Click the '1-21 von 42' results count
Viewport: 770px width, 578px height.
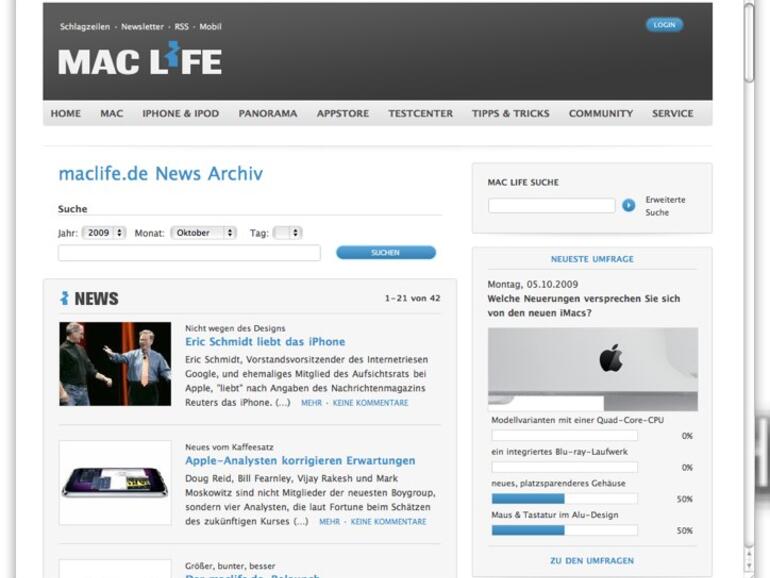[x=412, y=298]
